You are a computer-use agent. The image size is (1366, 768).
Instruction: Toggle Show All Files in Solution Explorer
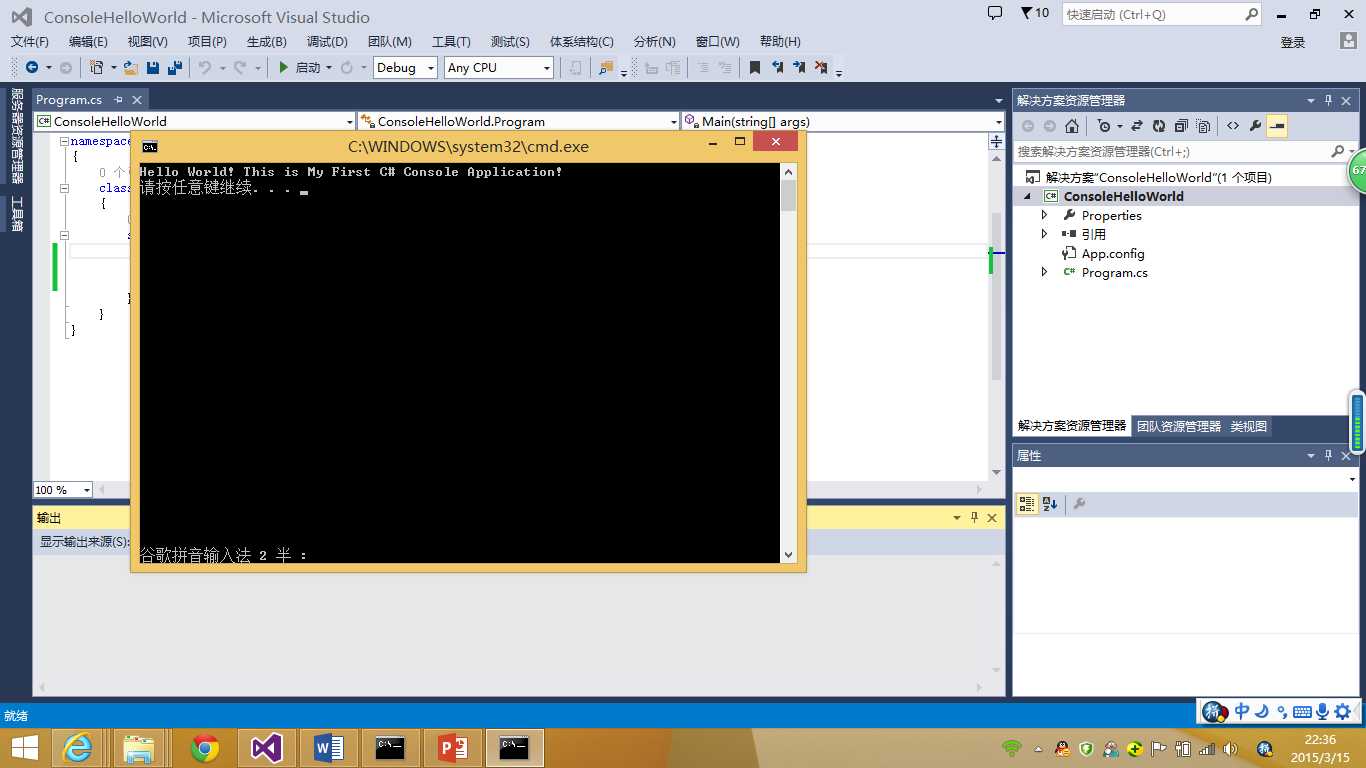1203,126
